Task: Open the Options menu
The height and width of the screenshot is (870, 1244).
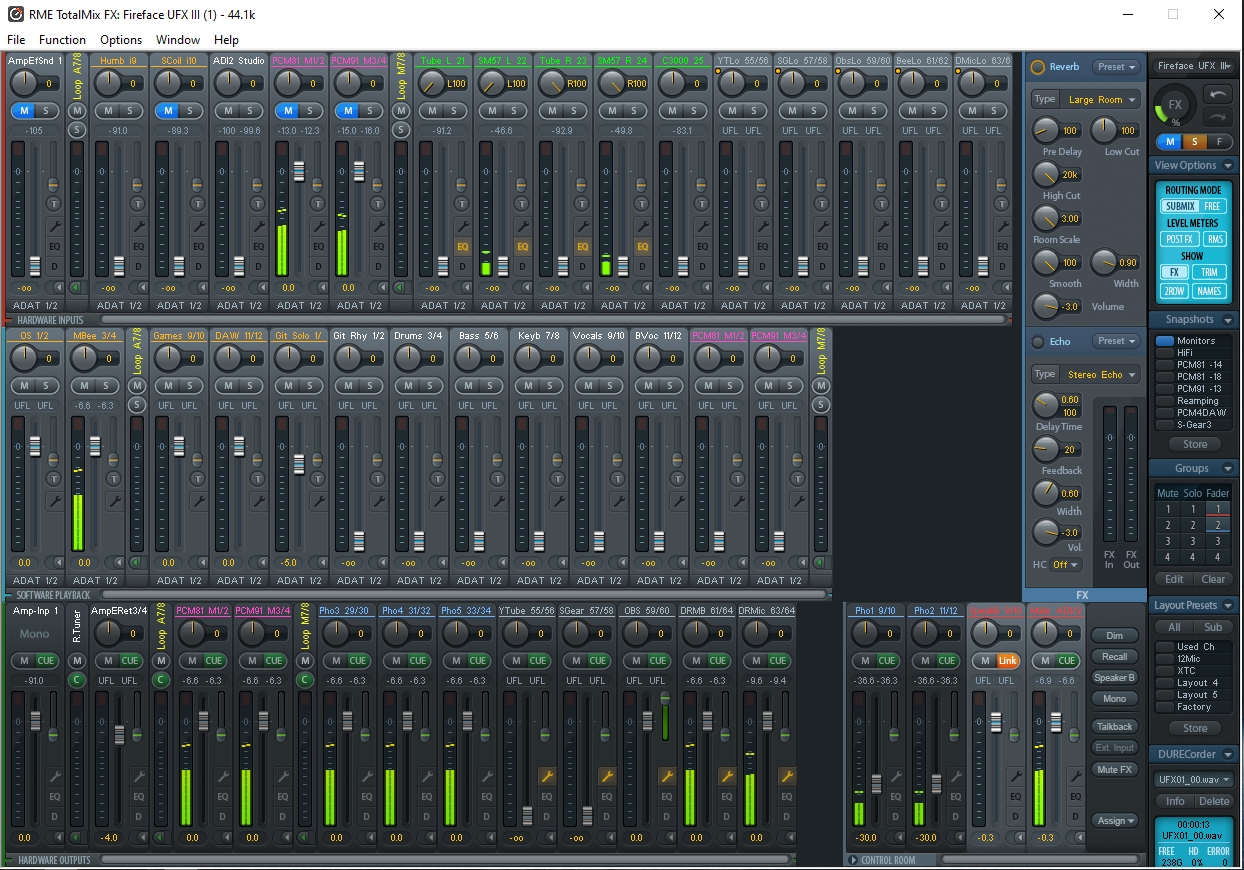Action: pos(121,40)
